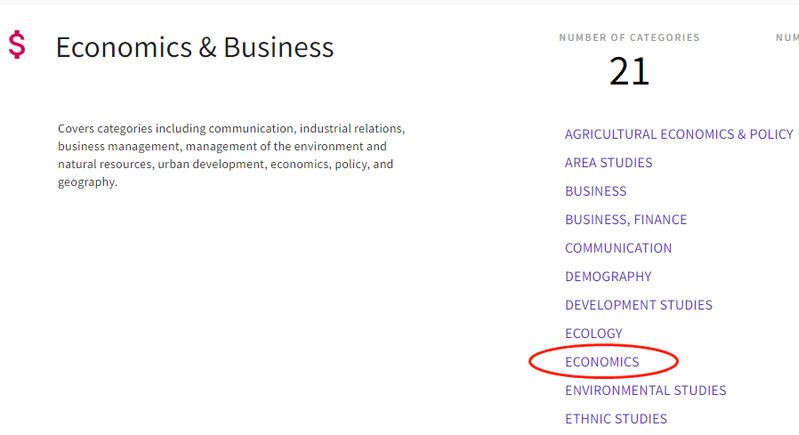Click the cut-off NUM label at right edge
This screenshot has width=799, height=435.
[787, 38]
